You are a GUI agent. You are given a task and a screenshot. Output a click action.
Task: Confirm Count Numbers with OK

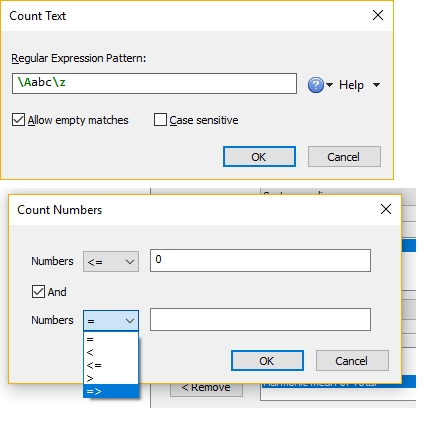[x=267, y=361]
